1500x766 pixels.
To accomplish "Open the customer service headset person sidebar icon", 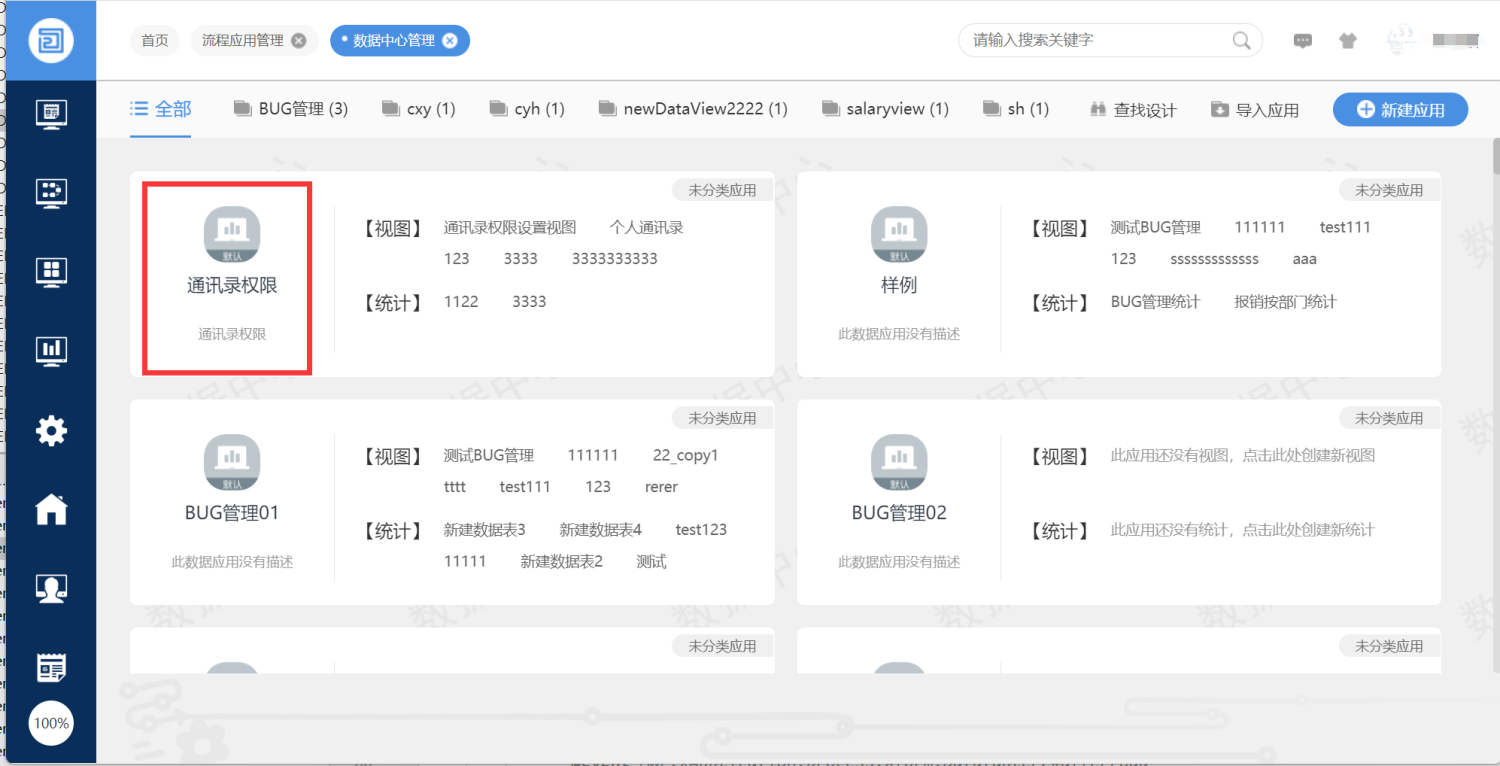I will 51,589.
